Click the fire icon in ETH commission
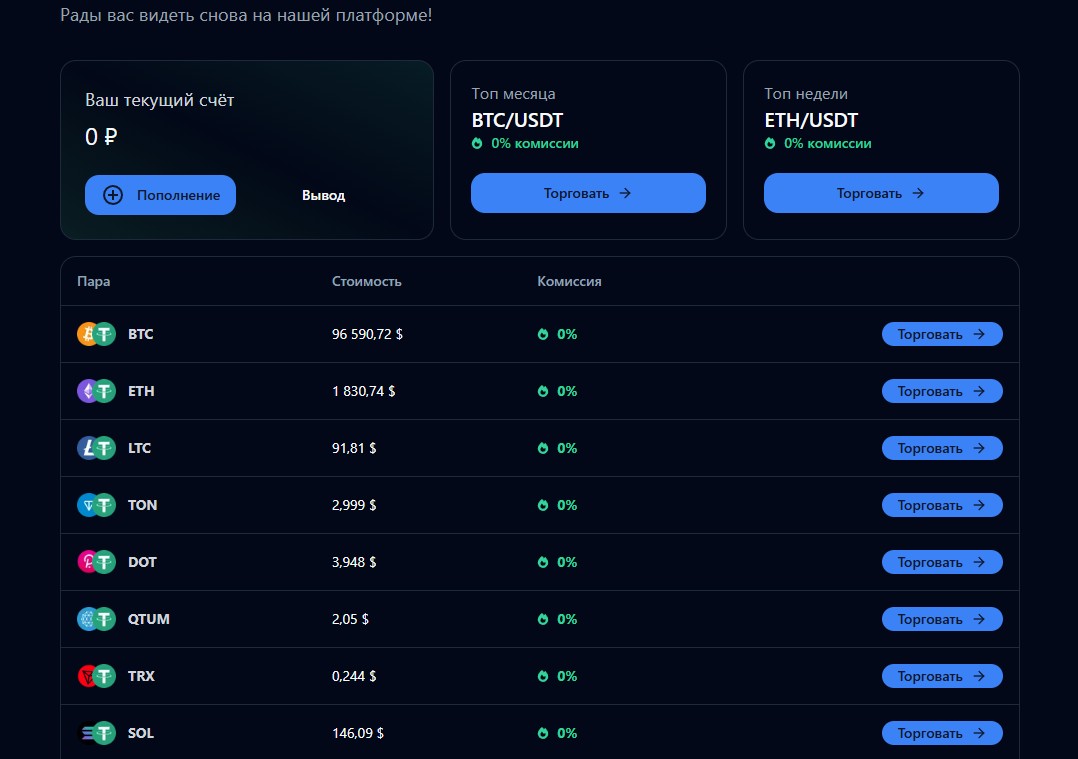The height and width of the screenshot is (759, 1078). pos(543,392)
